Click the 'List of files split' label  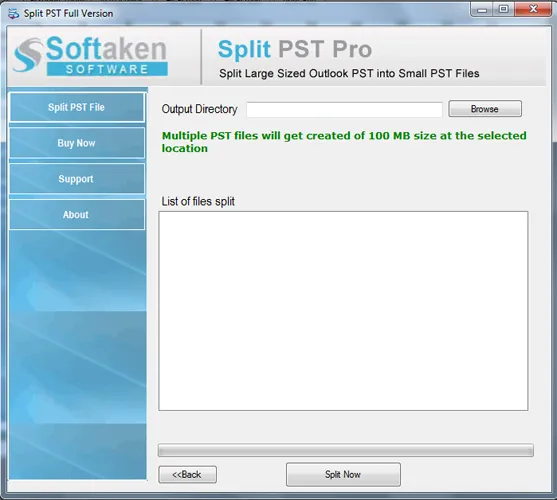198,201
